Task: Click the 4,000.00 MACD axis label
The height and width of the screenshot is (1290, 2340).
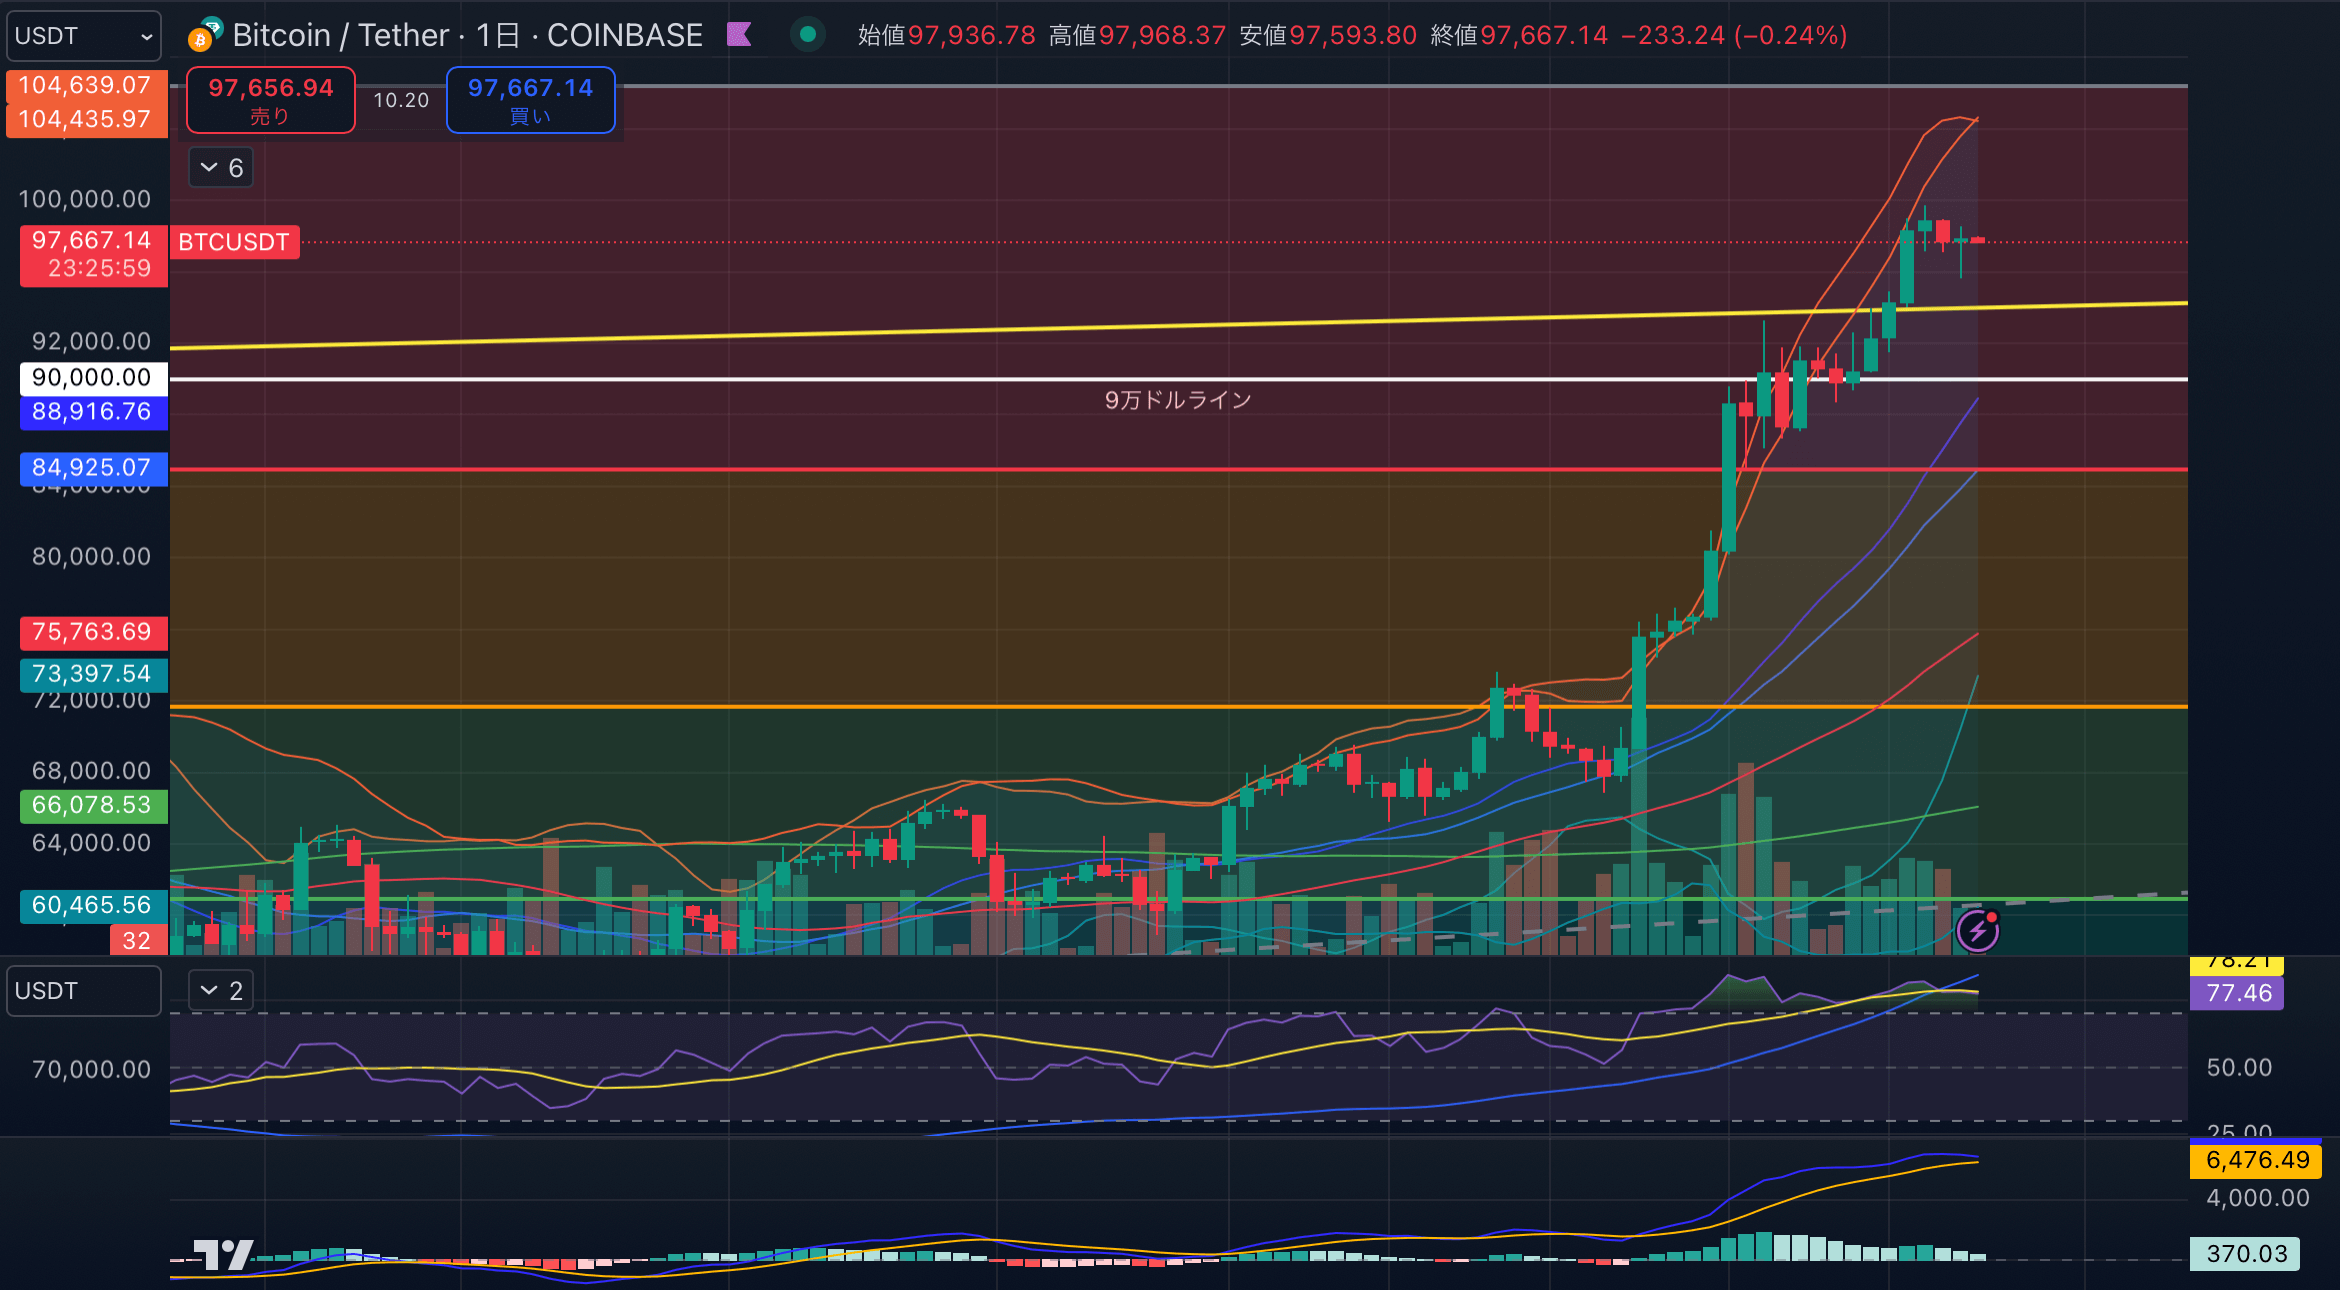Action: 2257,1197
